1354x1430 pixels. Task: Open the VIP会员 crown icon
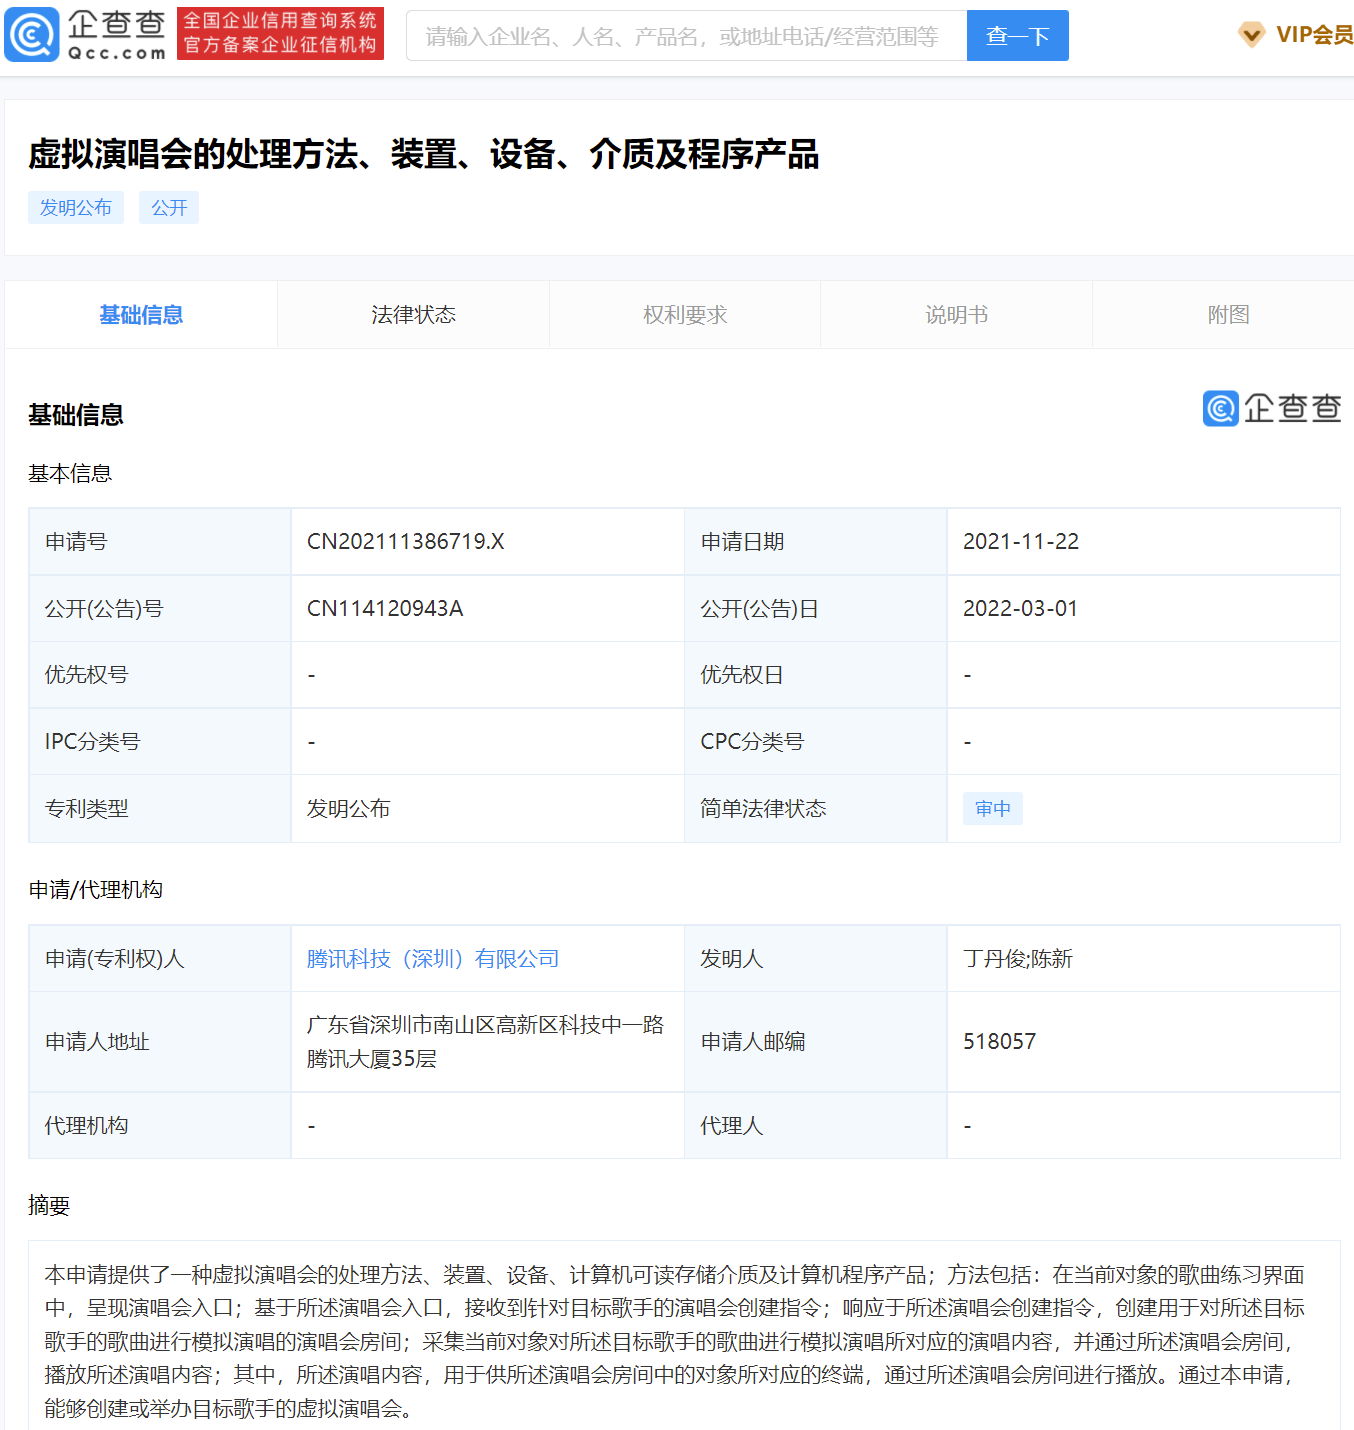[x=1251, y=33]
